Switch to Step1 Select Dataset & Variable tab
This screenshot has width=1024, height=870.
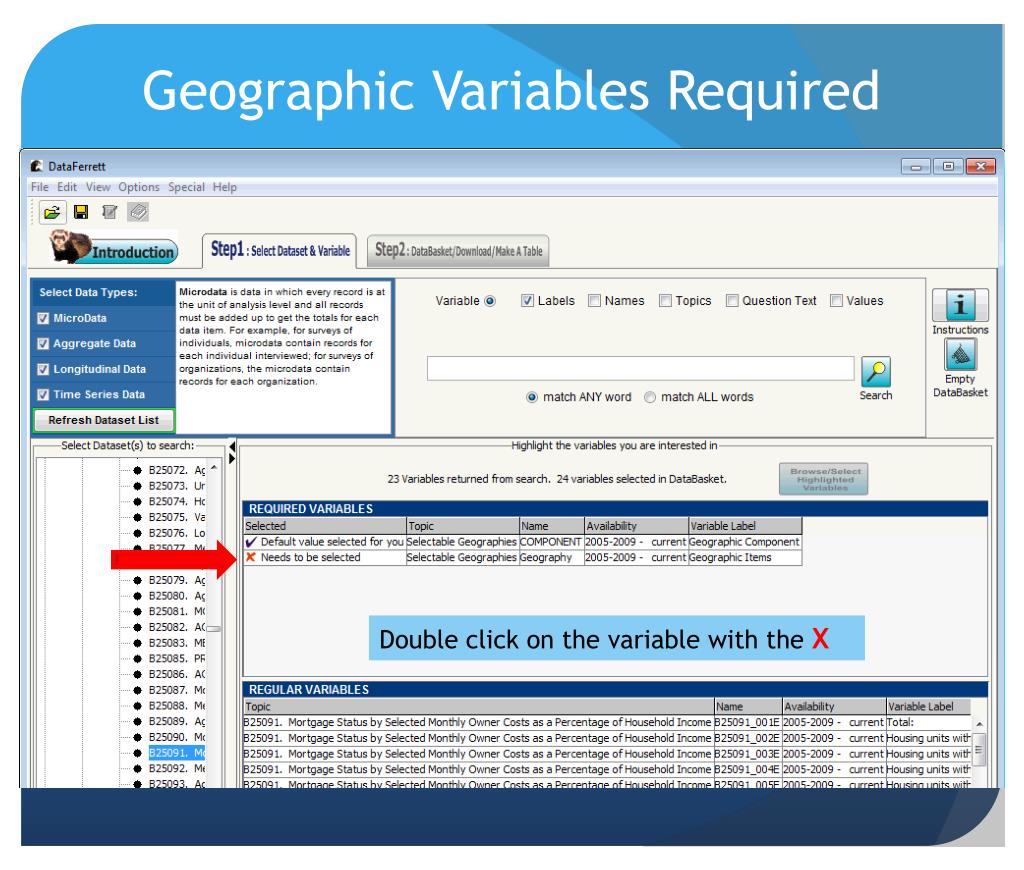click(x=280, y=250)
